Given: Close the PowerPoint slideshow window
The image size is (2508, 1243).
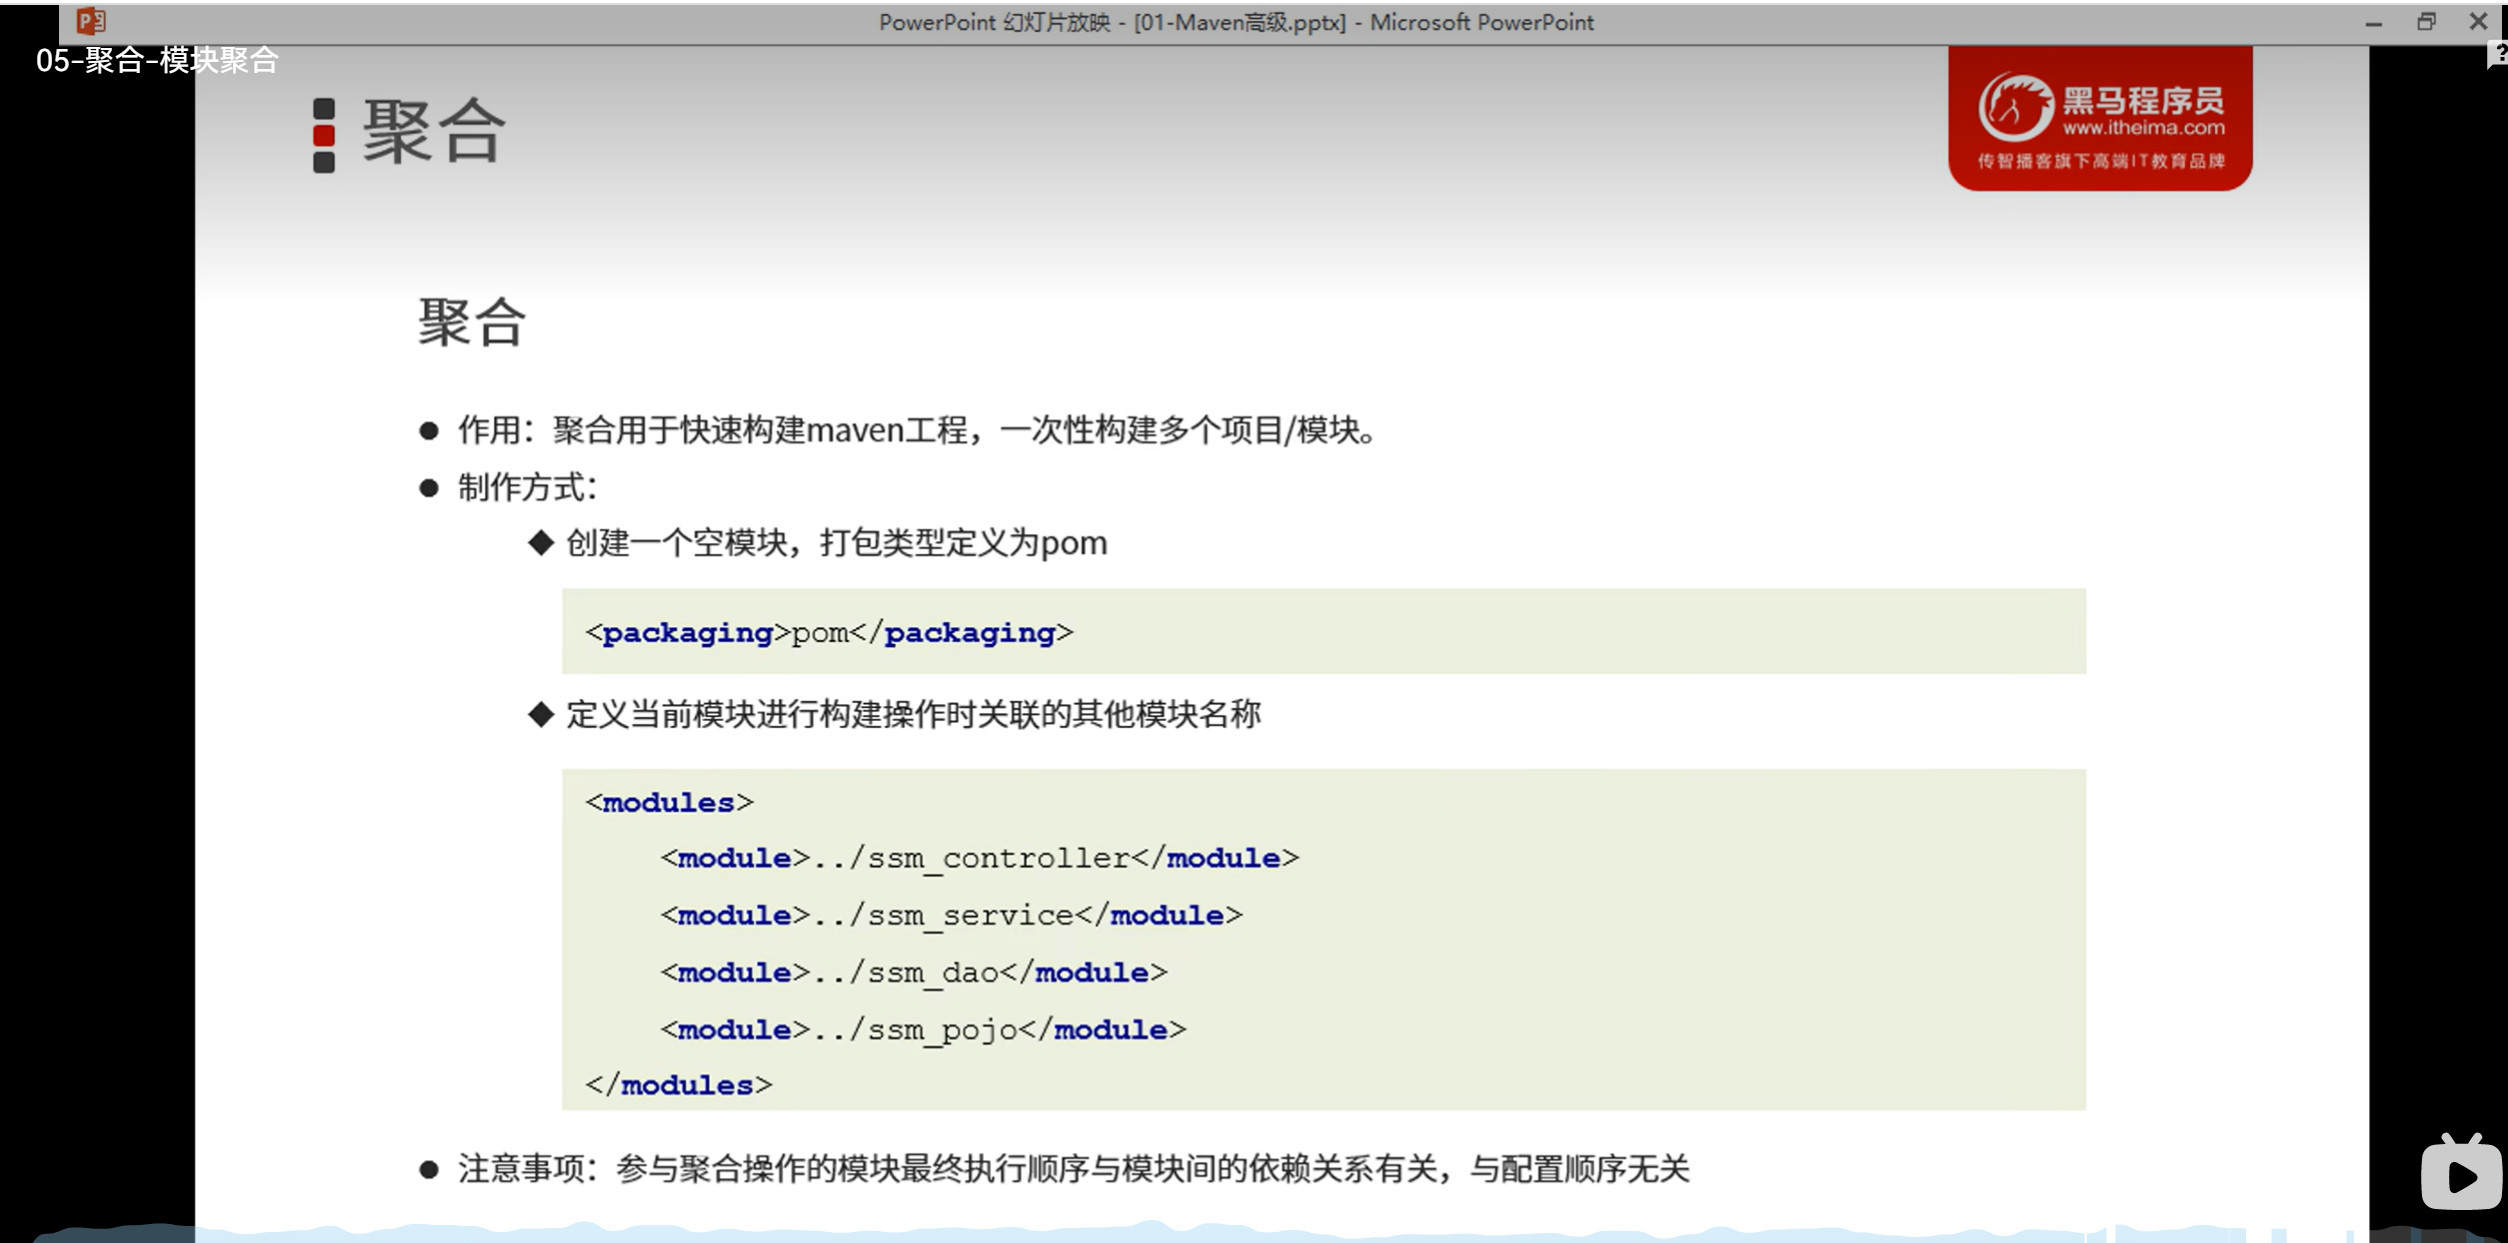Looking at the screenshot, I should tap(2478, 22).
